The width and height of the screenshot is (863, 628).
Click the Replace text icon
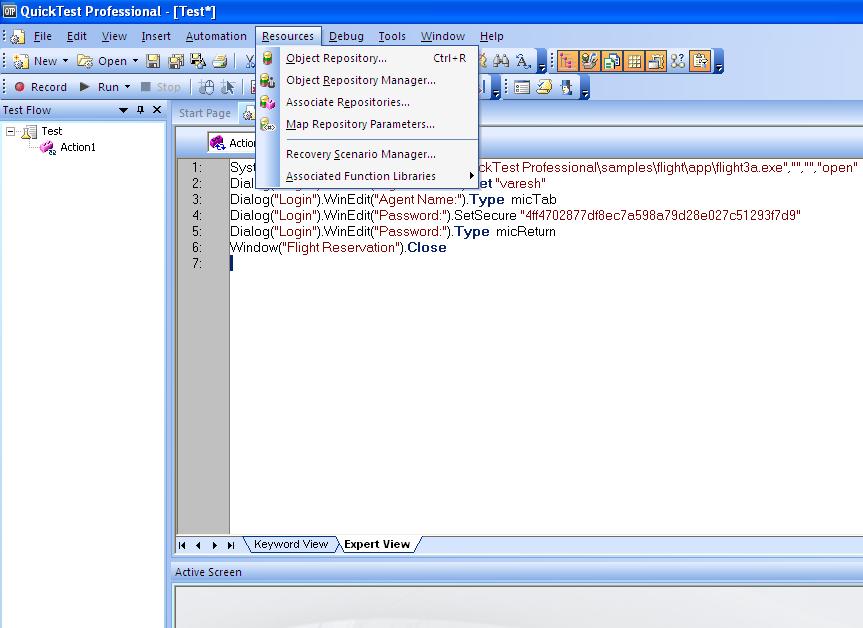(523, 61)
